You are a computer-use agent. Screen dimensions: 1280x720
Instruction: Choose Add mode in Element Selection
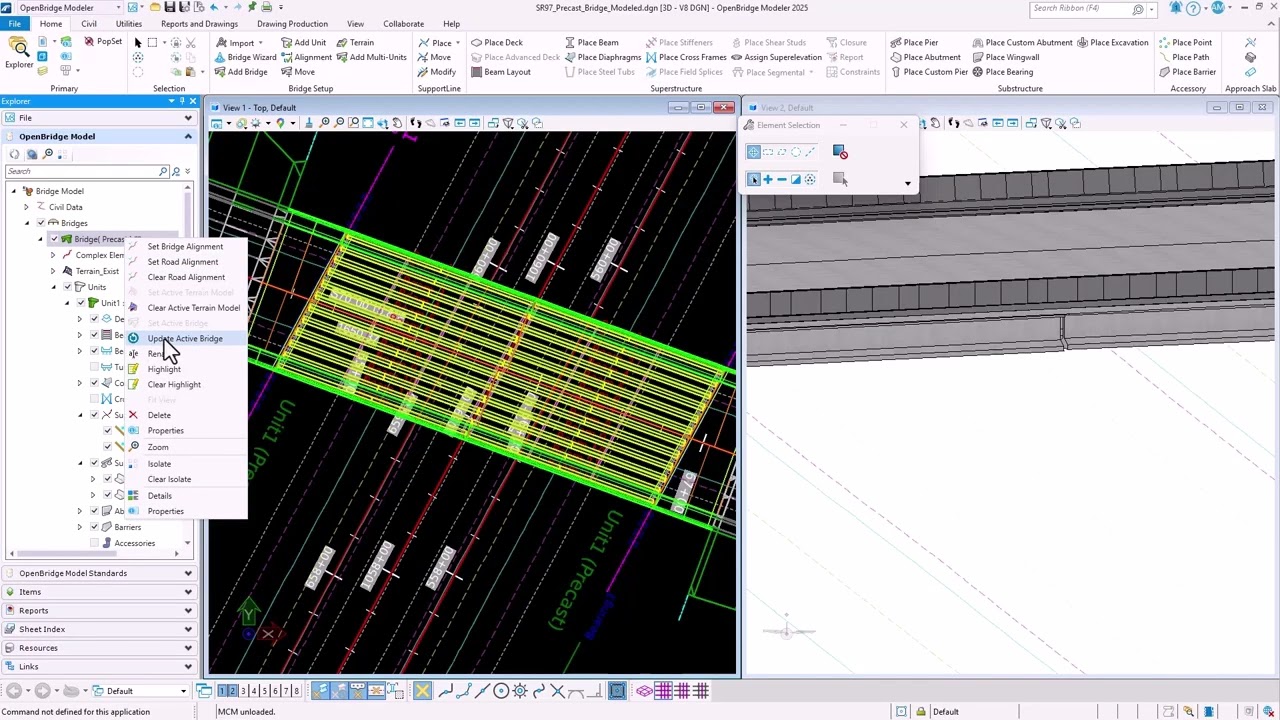[x=768, y=179]
